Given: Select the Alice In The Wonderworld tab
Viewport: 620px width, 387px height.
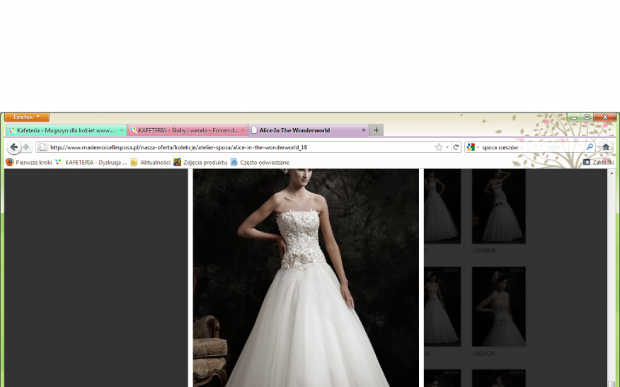Looking at the screenshot, I should 309,130.
